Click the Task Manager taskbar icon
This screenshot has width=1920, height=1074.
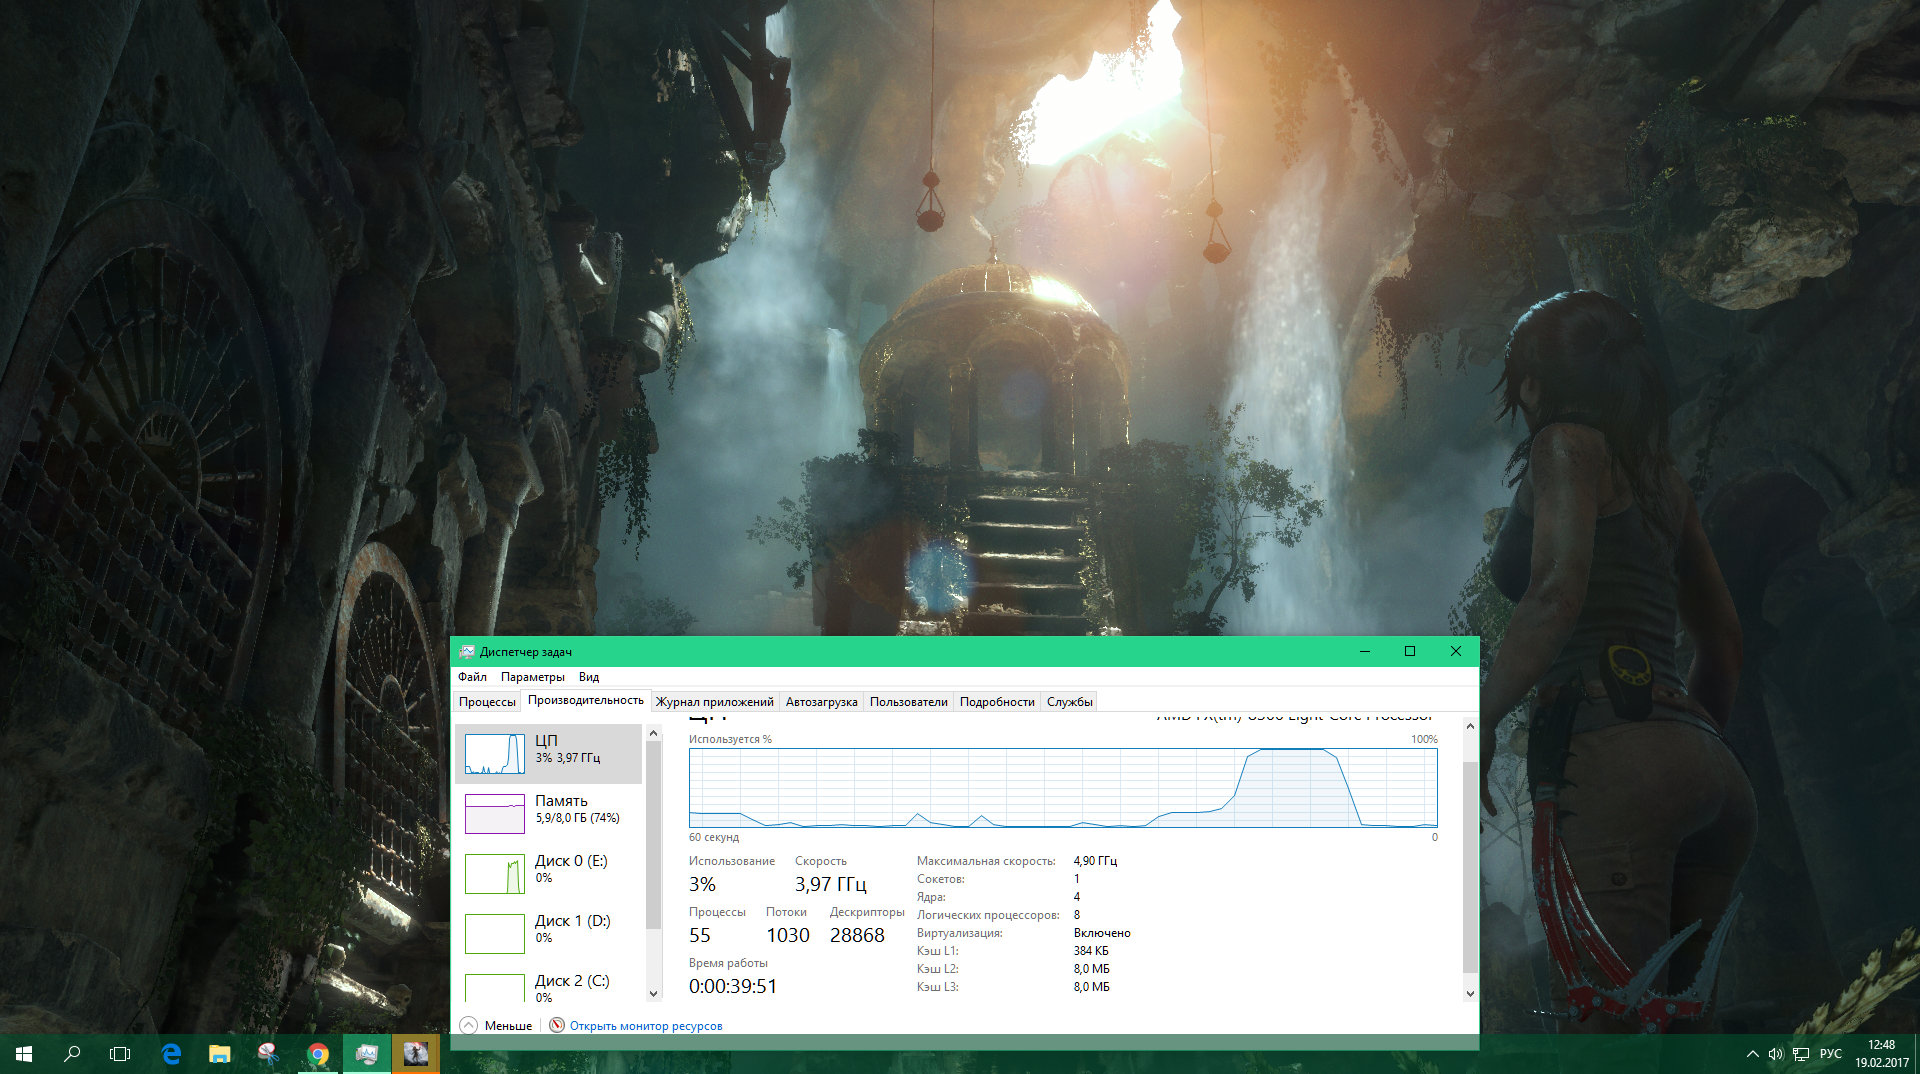(x=366, y=1054)
